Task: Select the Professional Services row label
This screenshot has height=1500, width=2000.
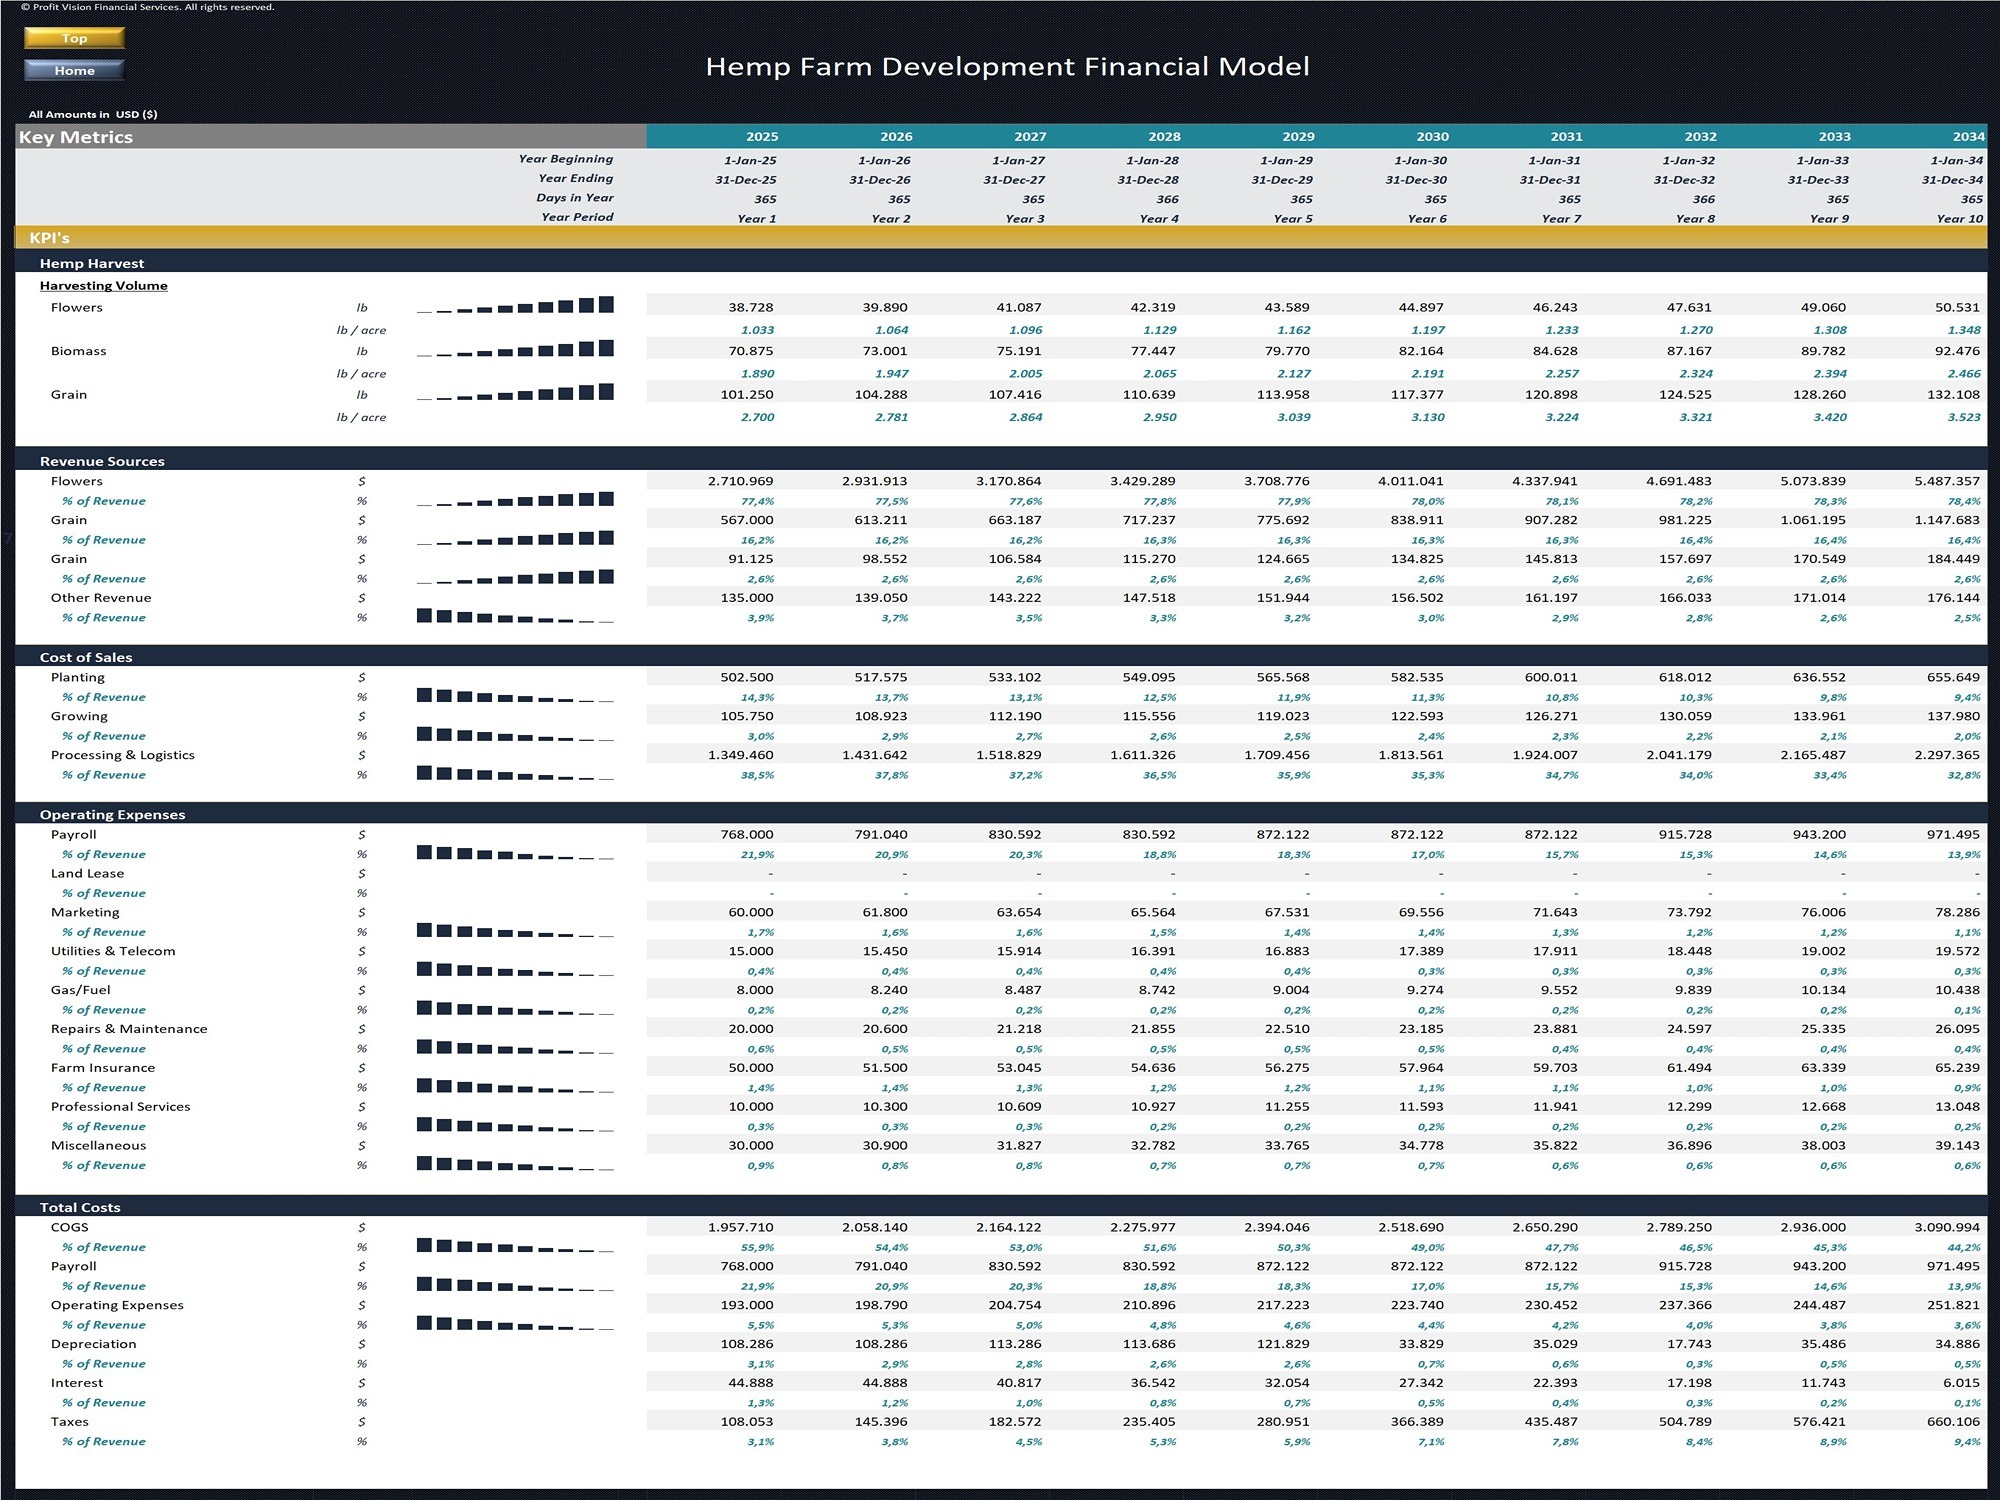Action: click(x=120, y=1108)
